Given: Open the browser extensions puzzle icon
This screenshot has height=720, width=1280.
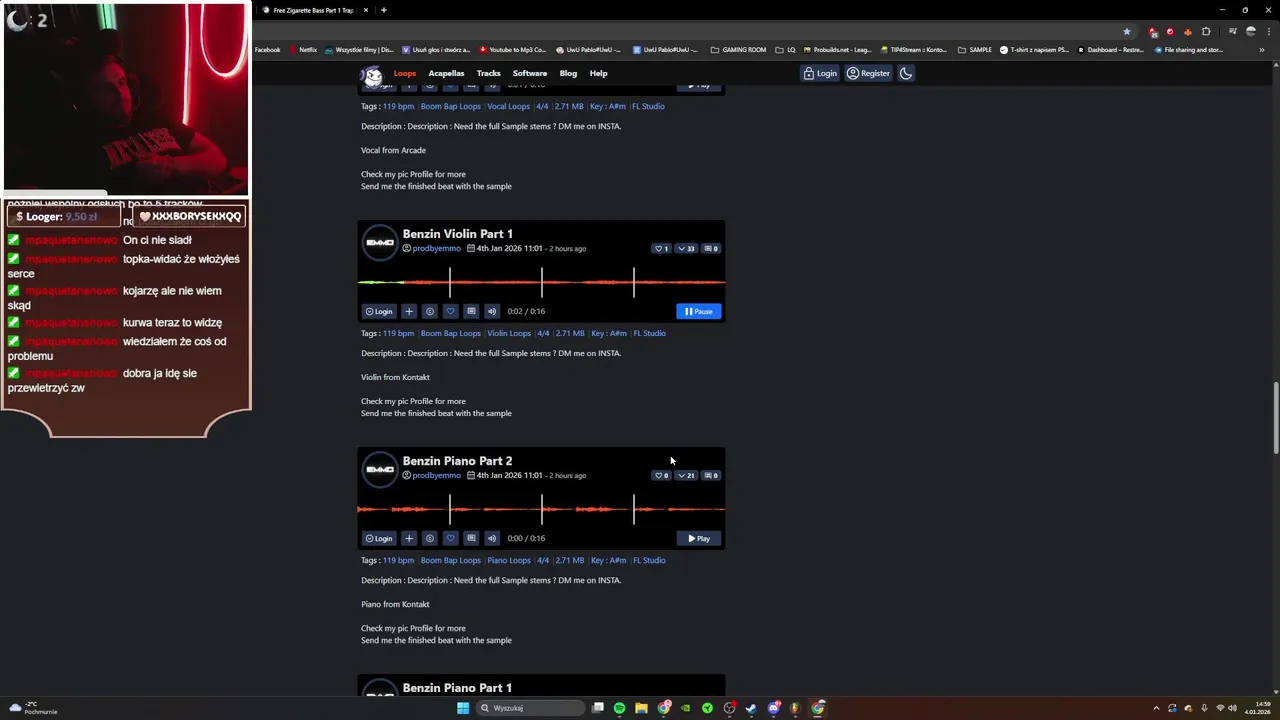Looking at the screenshot, I should pos(1206,31).
